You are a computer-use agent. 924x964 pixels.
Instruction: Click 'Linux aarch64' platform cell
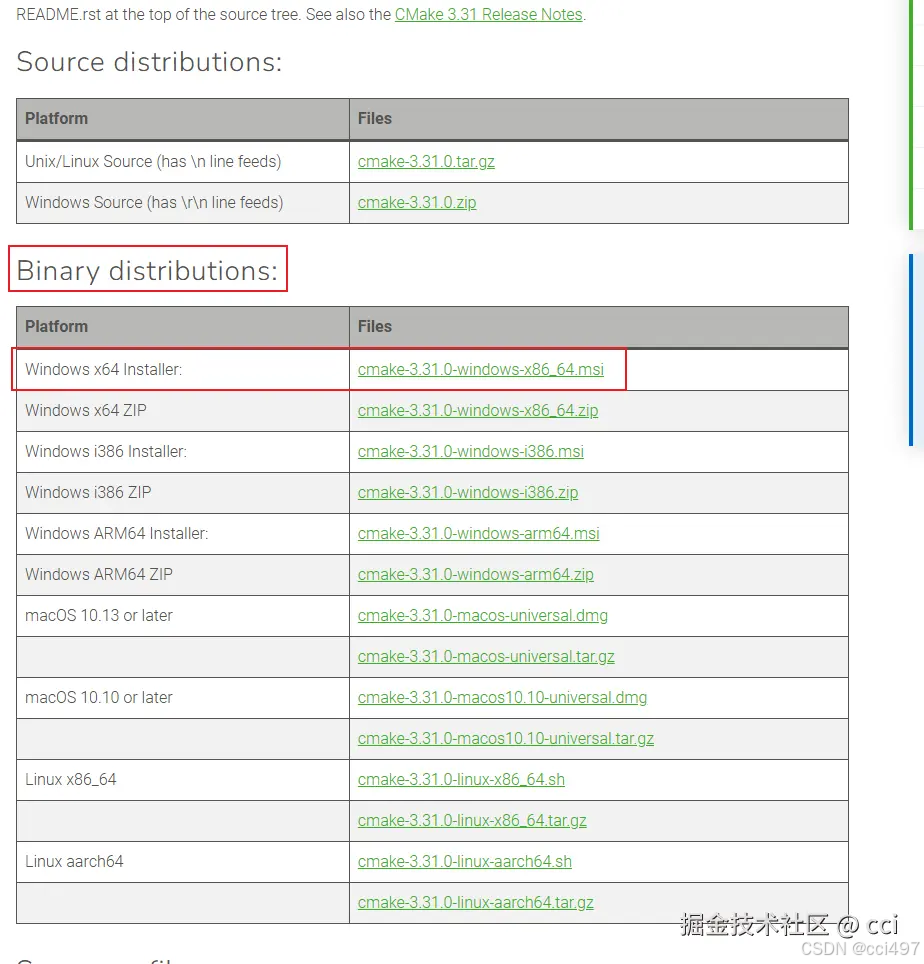click(183, 862)
